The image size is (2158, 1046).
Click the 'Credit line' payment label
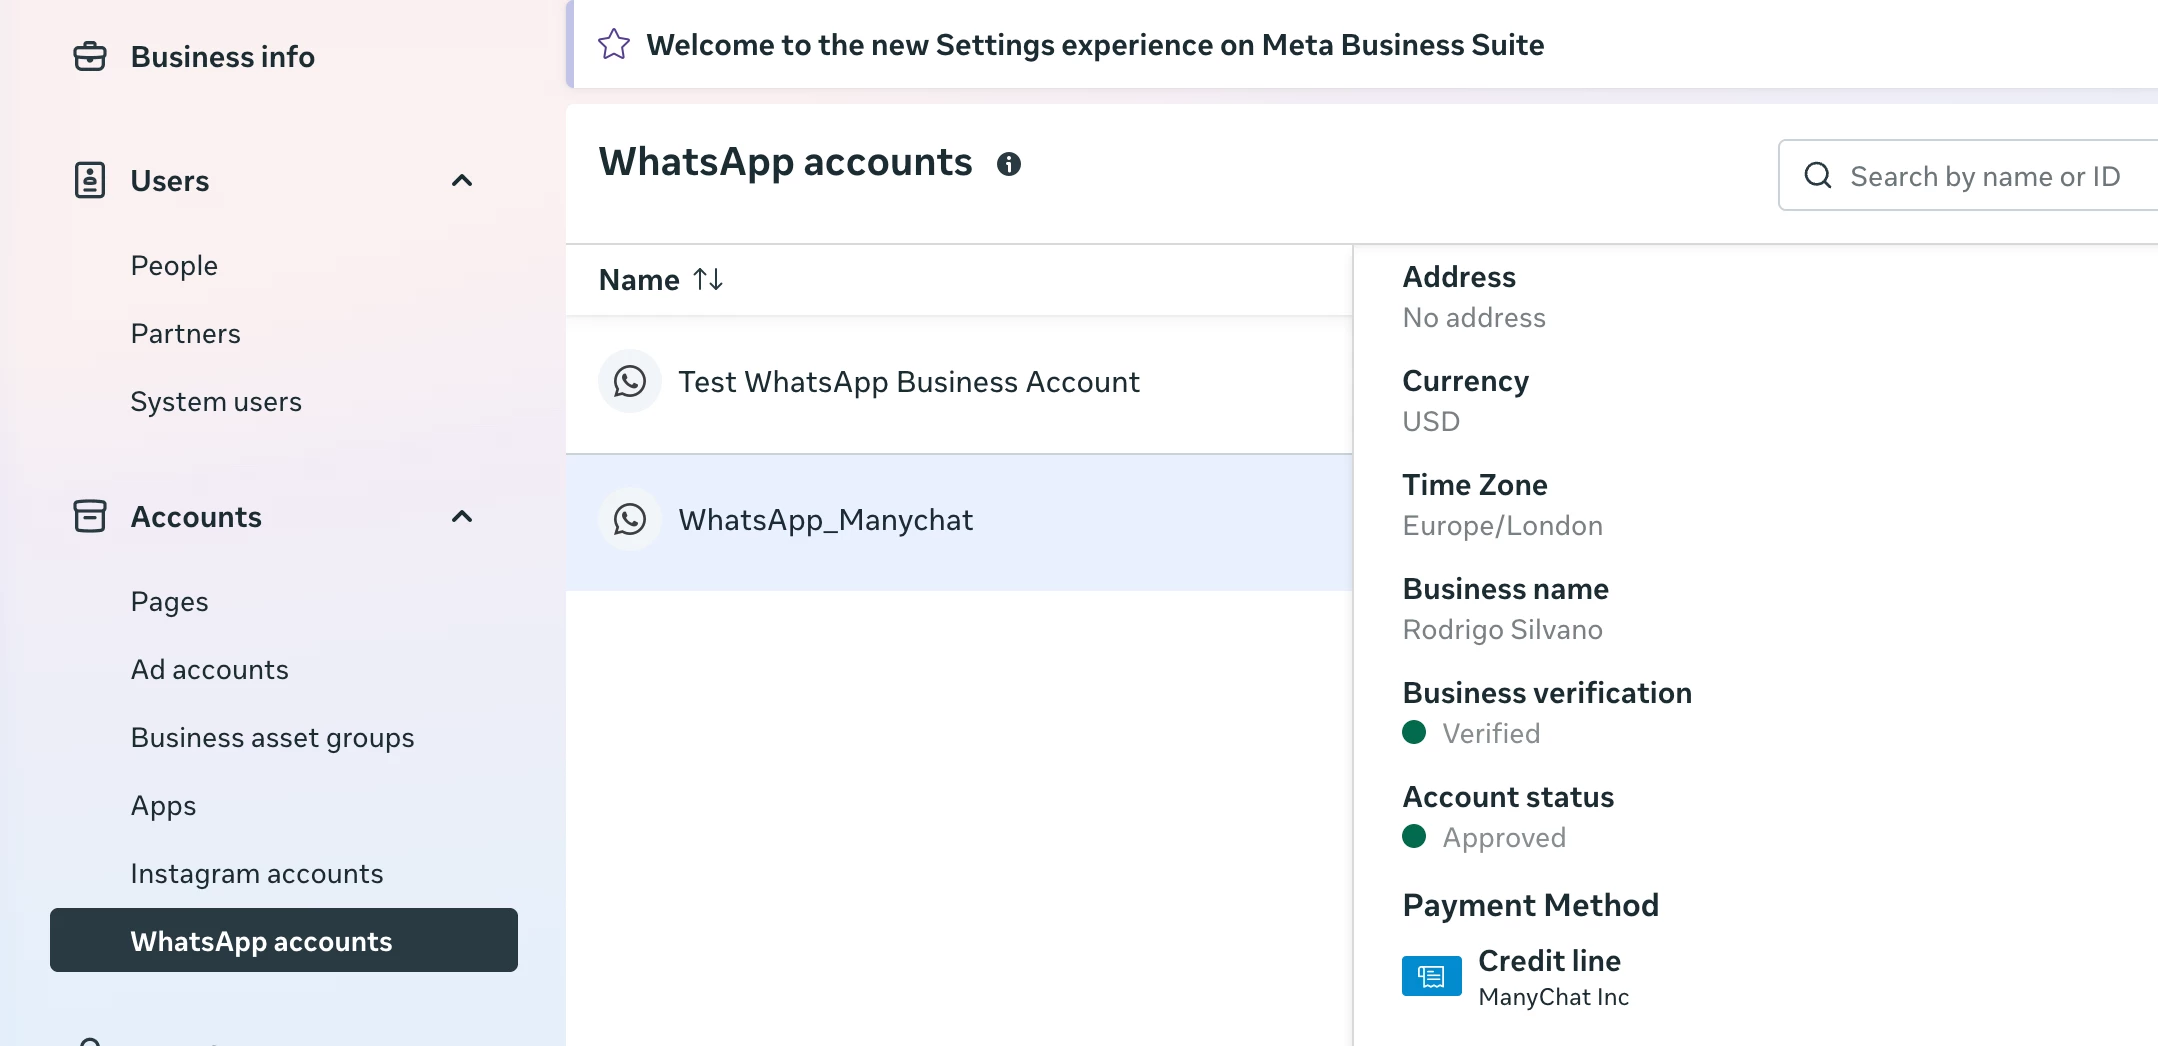1549,960
